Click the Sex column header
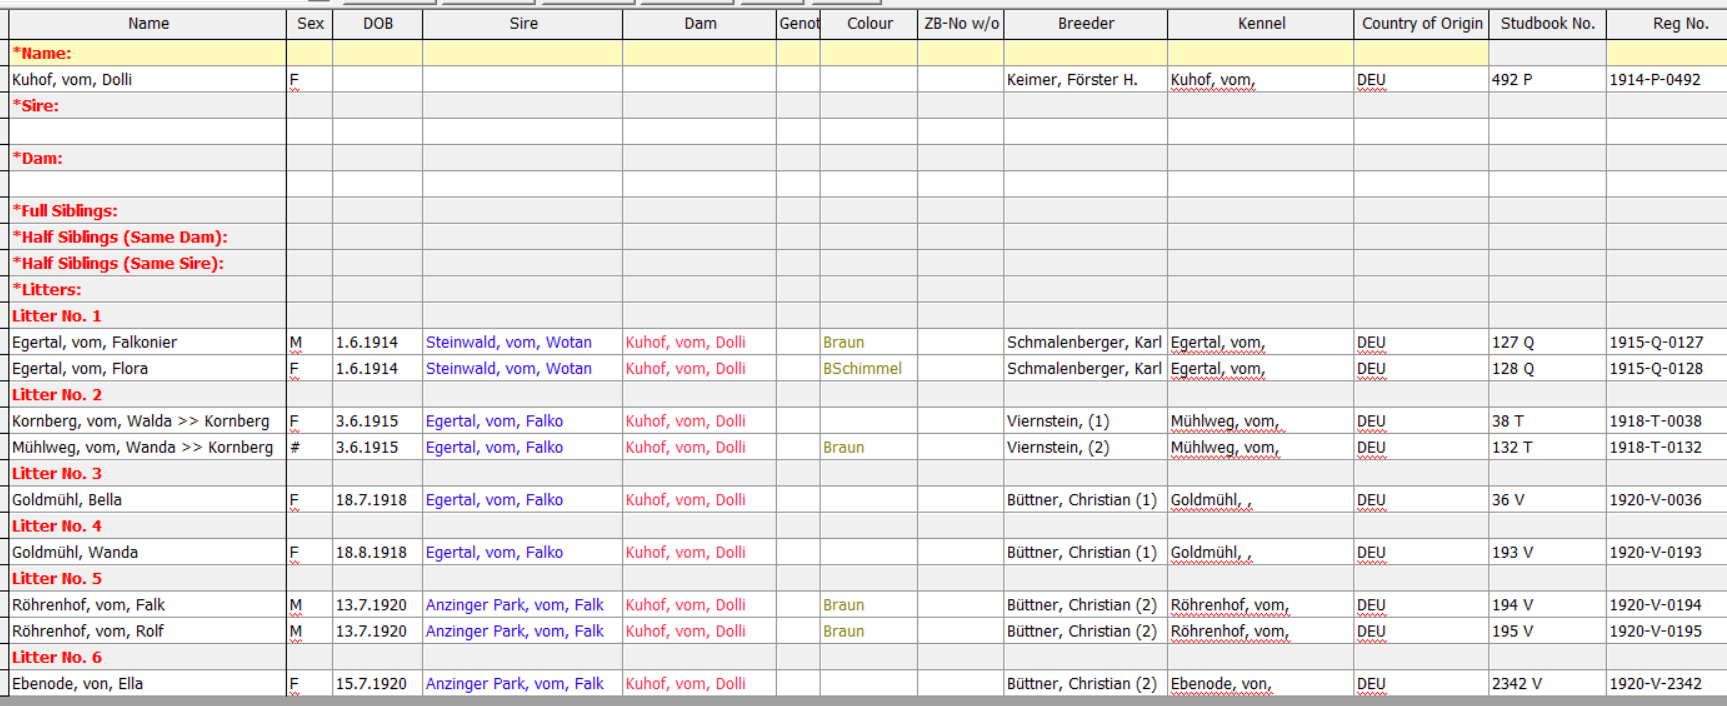This screenshot has width=1727, height=706. 310,23
